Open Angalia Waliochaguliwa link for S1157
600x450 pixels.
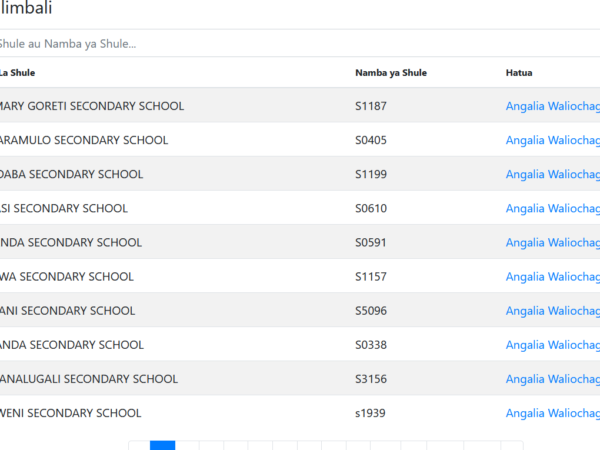coord(553,276)
